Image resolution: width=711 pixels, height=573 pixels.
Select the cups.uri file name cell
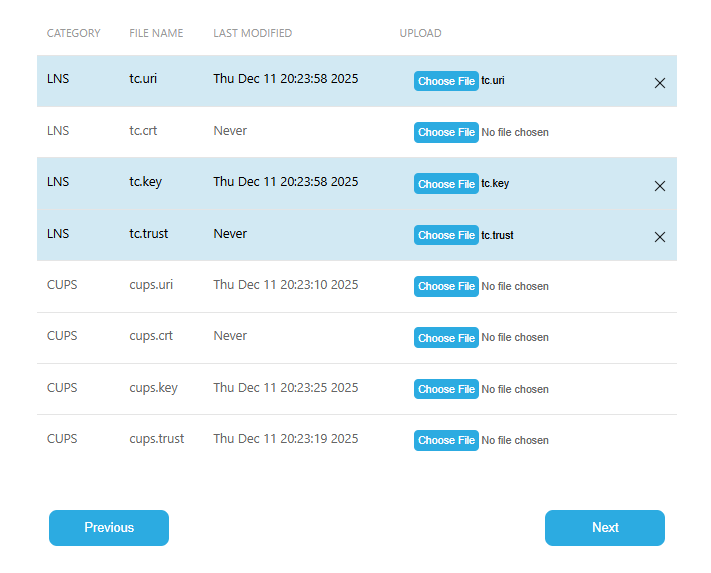pos(151,285)
